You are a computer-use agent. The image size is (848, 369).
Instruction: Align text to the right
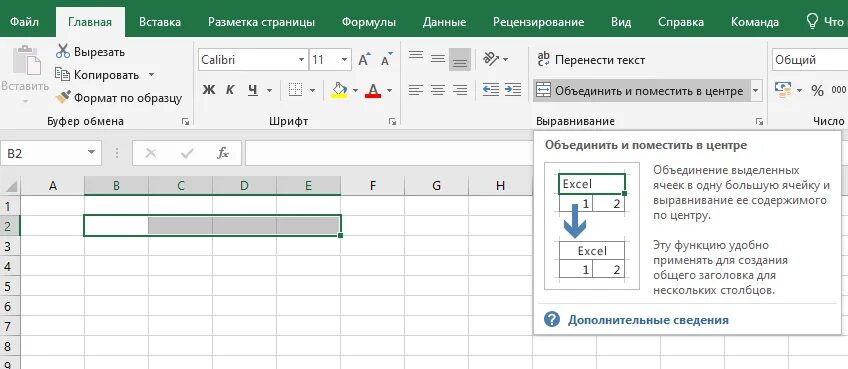(x=460, y=90)
